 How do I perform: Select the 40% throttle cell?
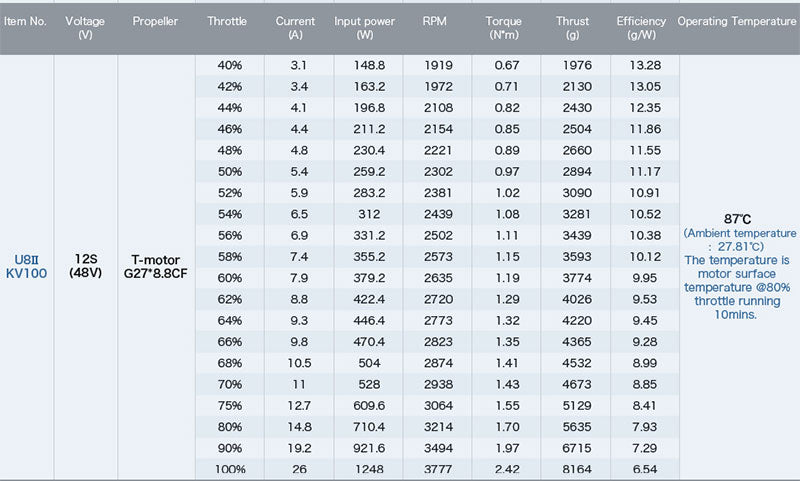(229, 65)
